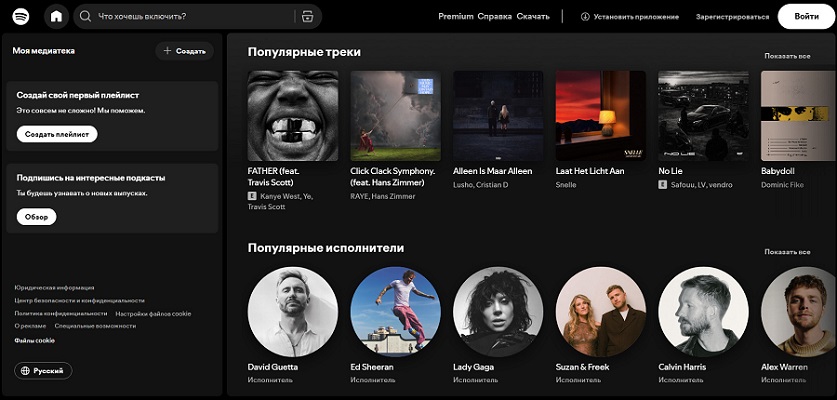
Task: Click the Обзор podcasts button
Action: [x=36, y=216]
